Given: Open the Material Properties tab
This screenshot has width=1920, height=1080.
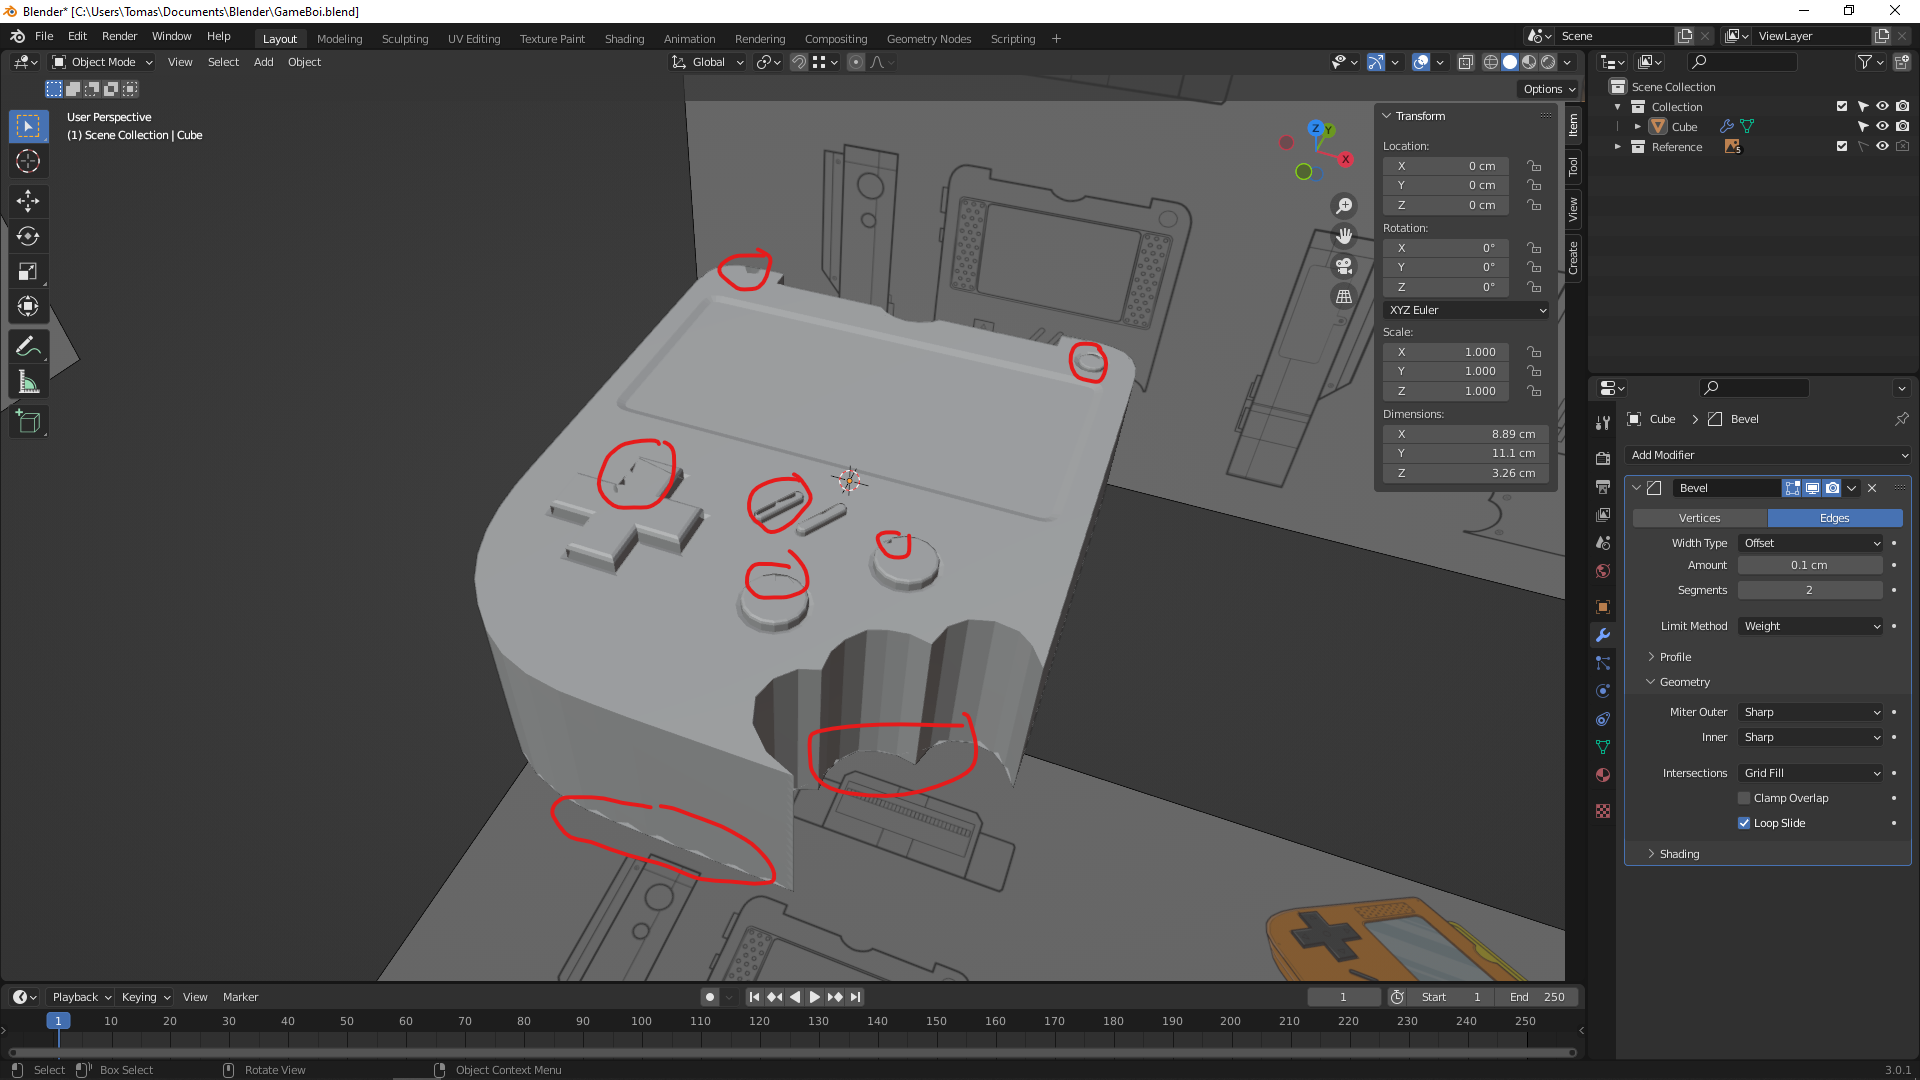Looking at the screenshot, I should coord(1603,775).
